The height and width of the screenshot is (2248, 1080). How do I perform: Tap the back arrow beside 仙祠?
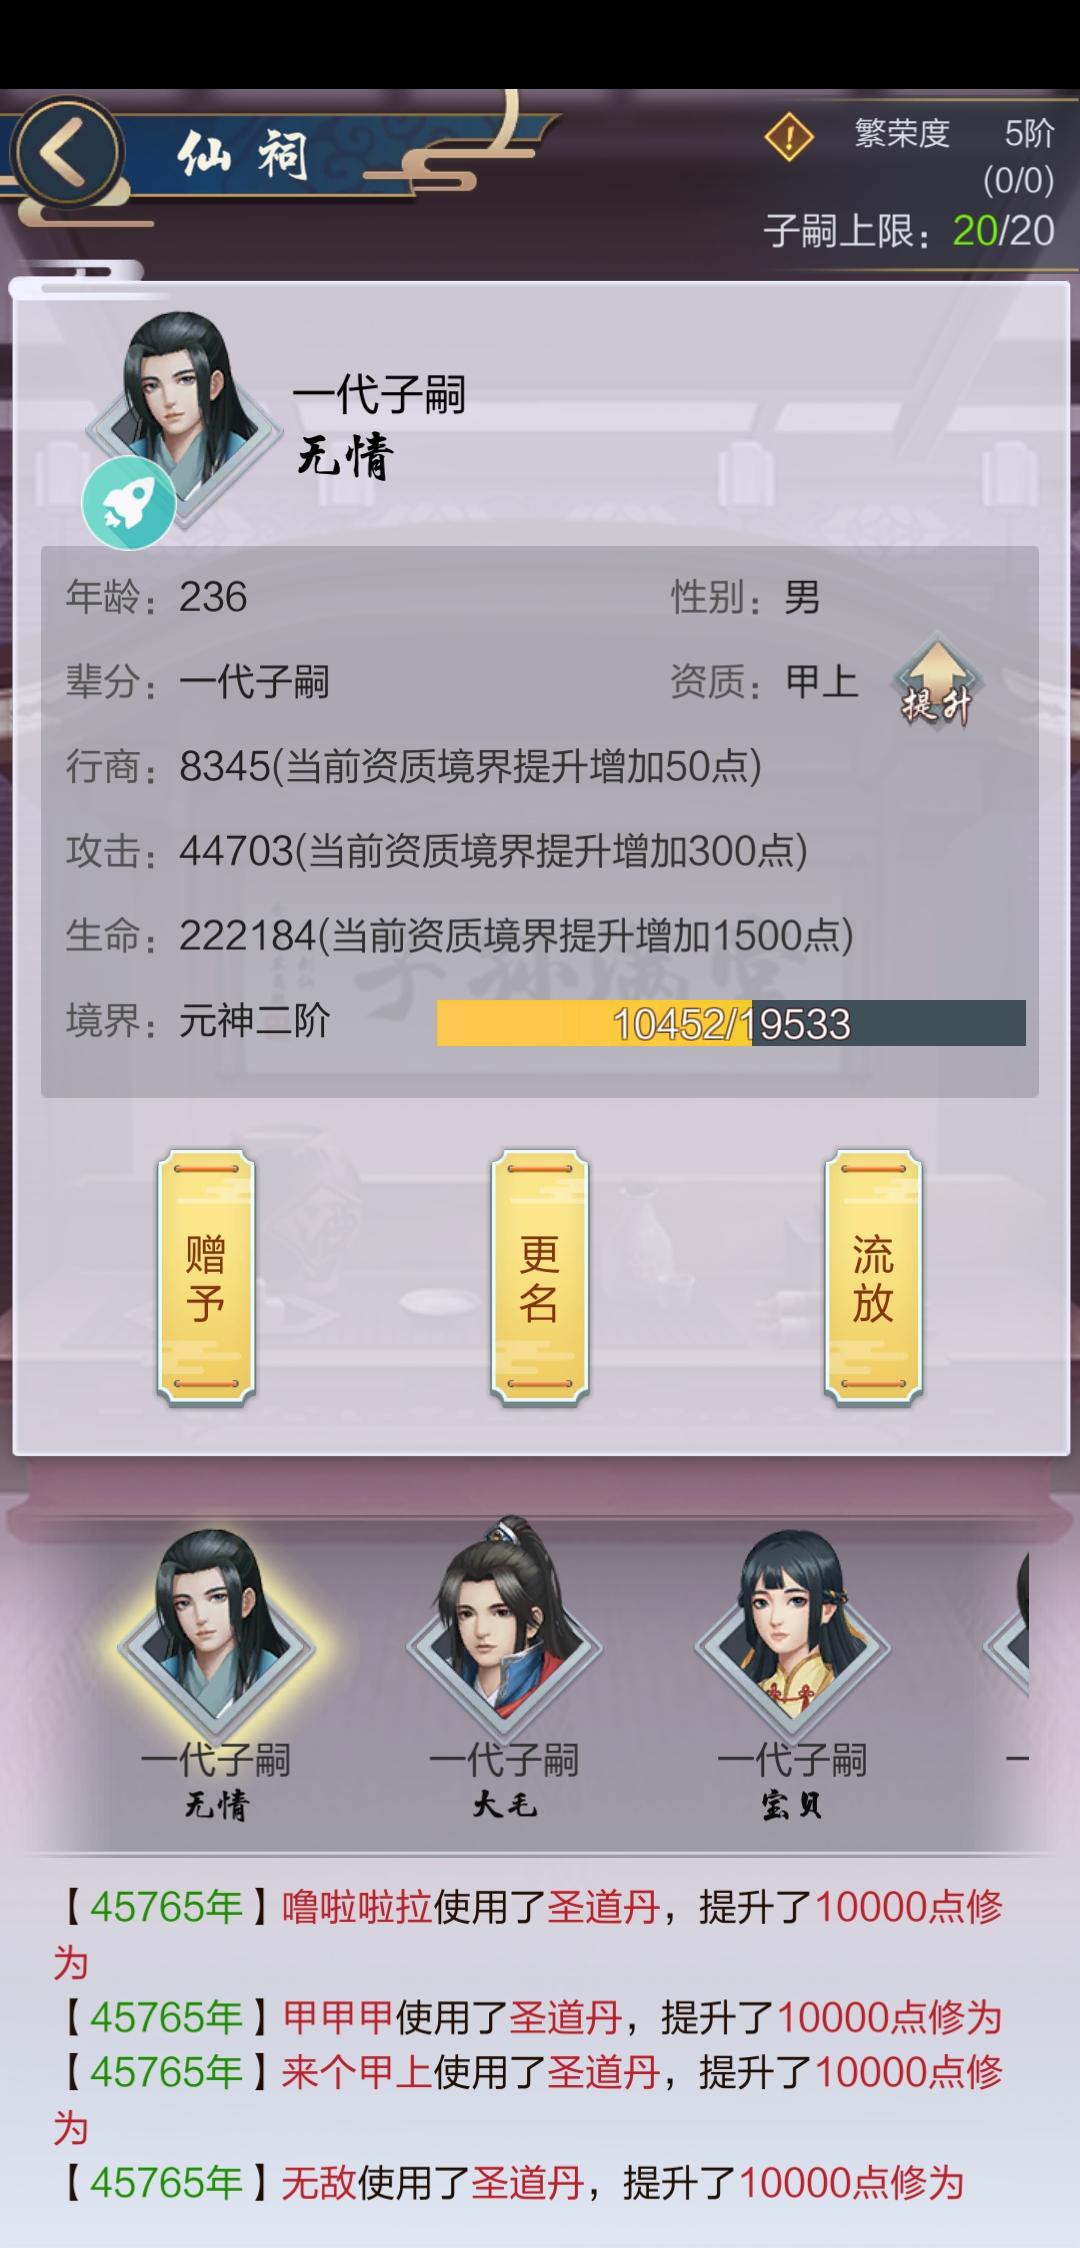[x=65, y=155]
